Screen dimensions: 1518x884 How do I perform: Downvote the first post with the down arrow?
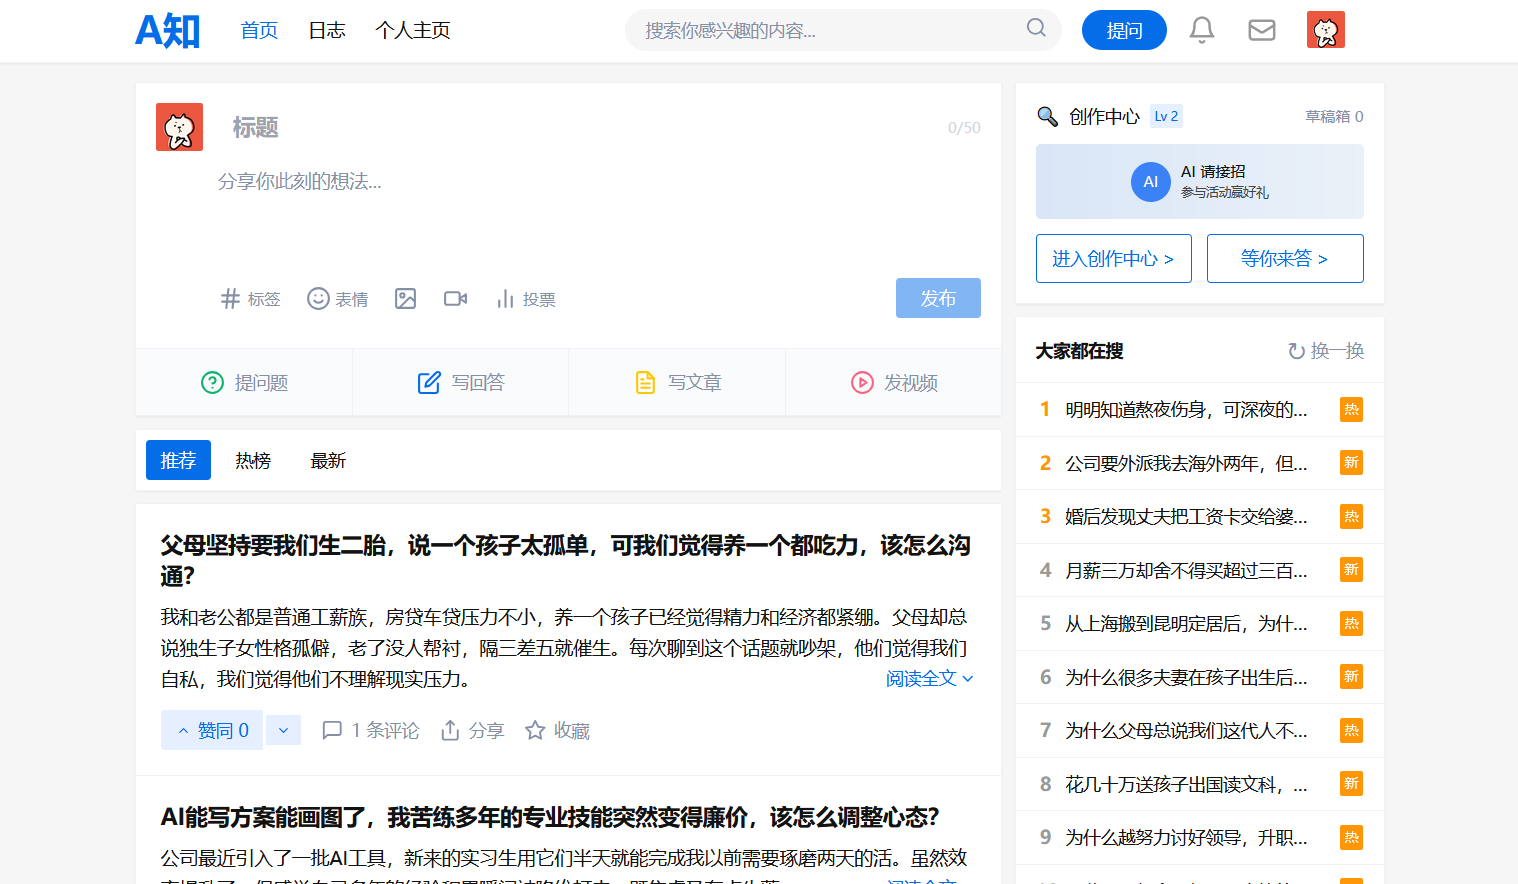pyautogui.click(x=283, y=731)
